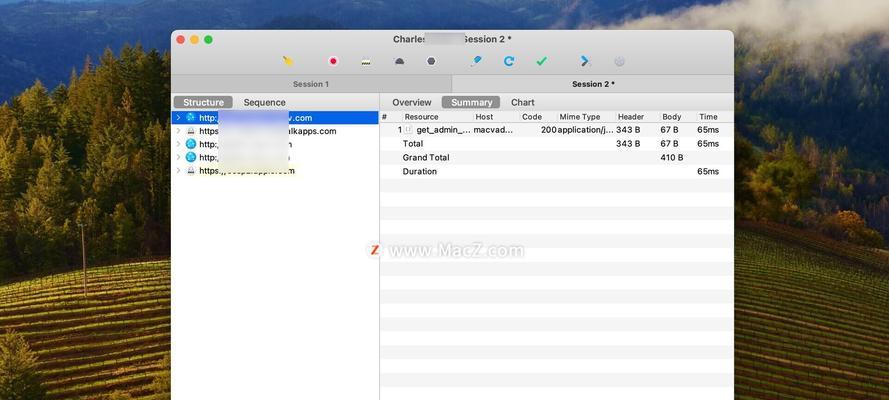Screen dimensions: 889x400
Task: Switch to the Session 1 tab
Action: (311, 84)
